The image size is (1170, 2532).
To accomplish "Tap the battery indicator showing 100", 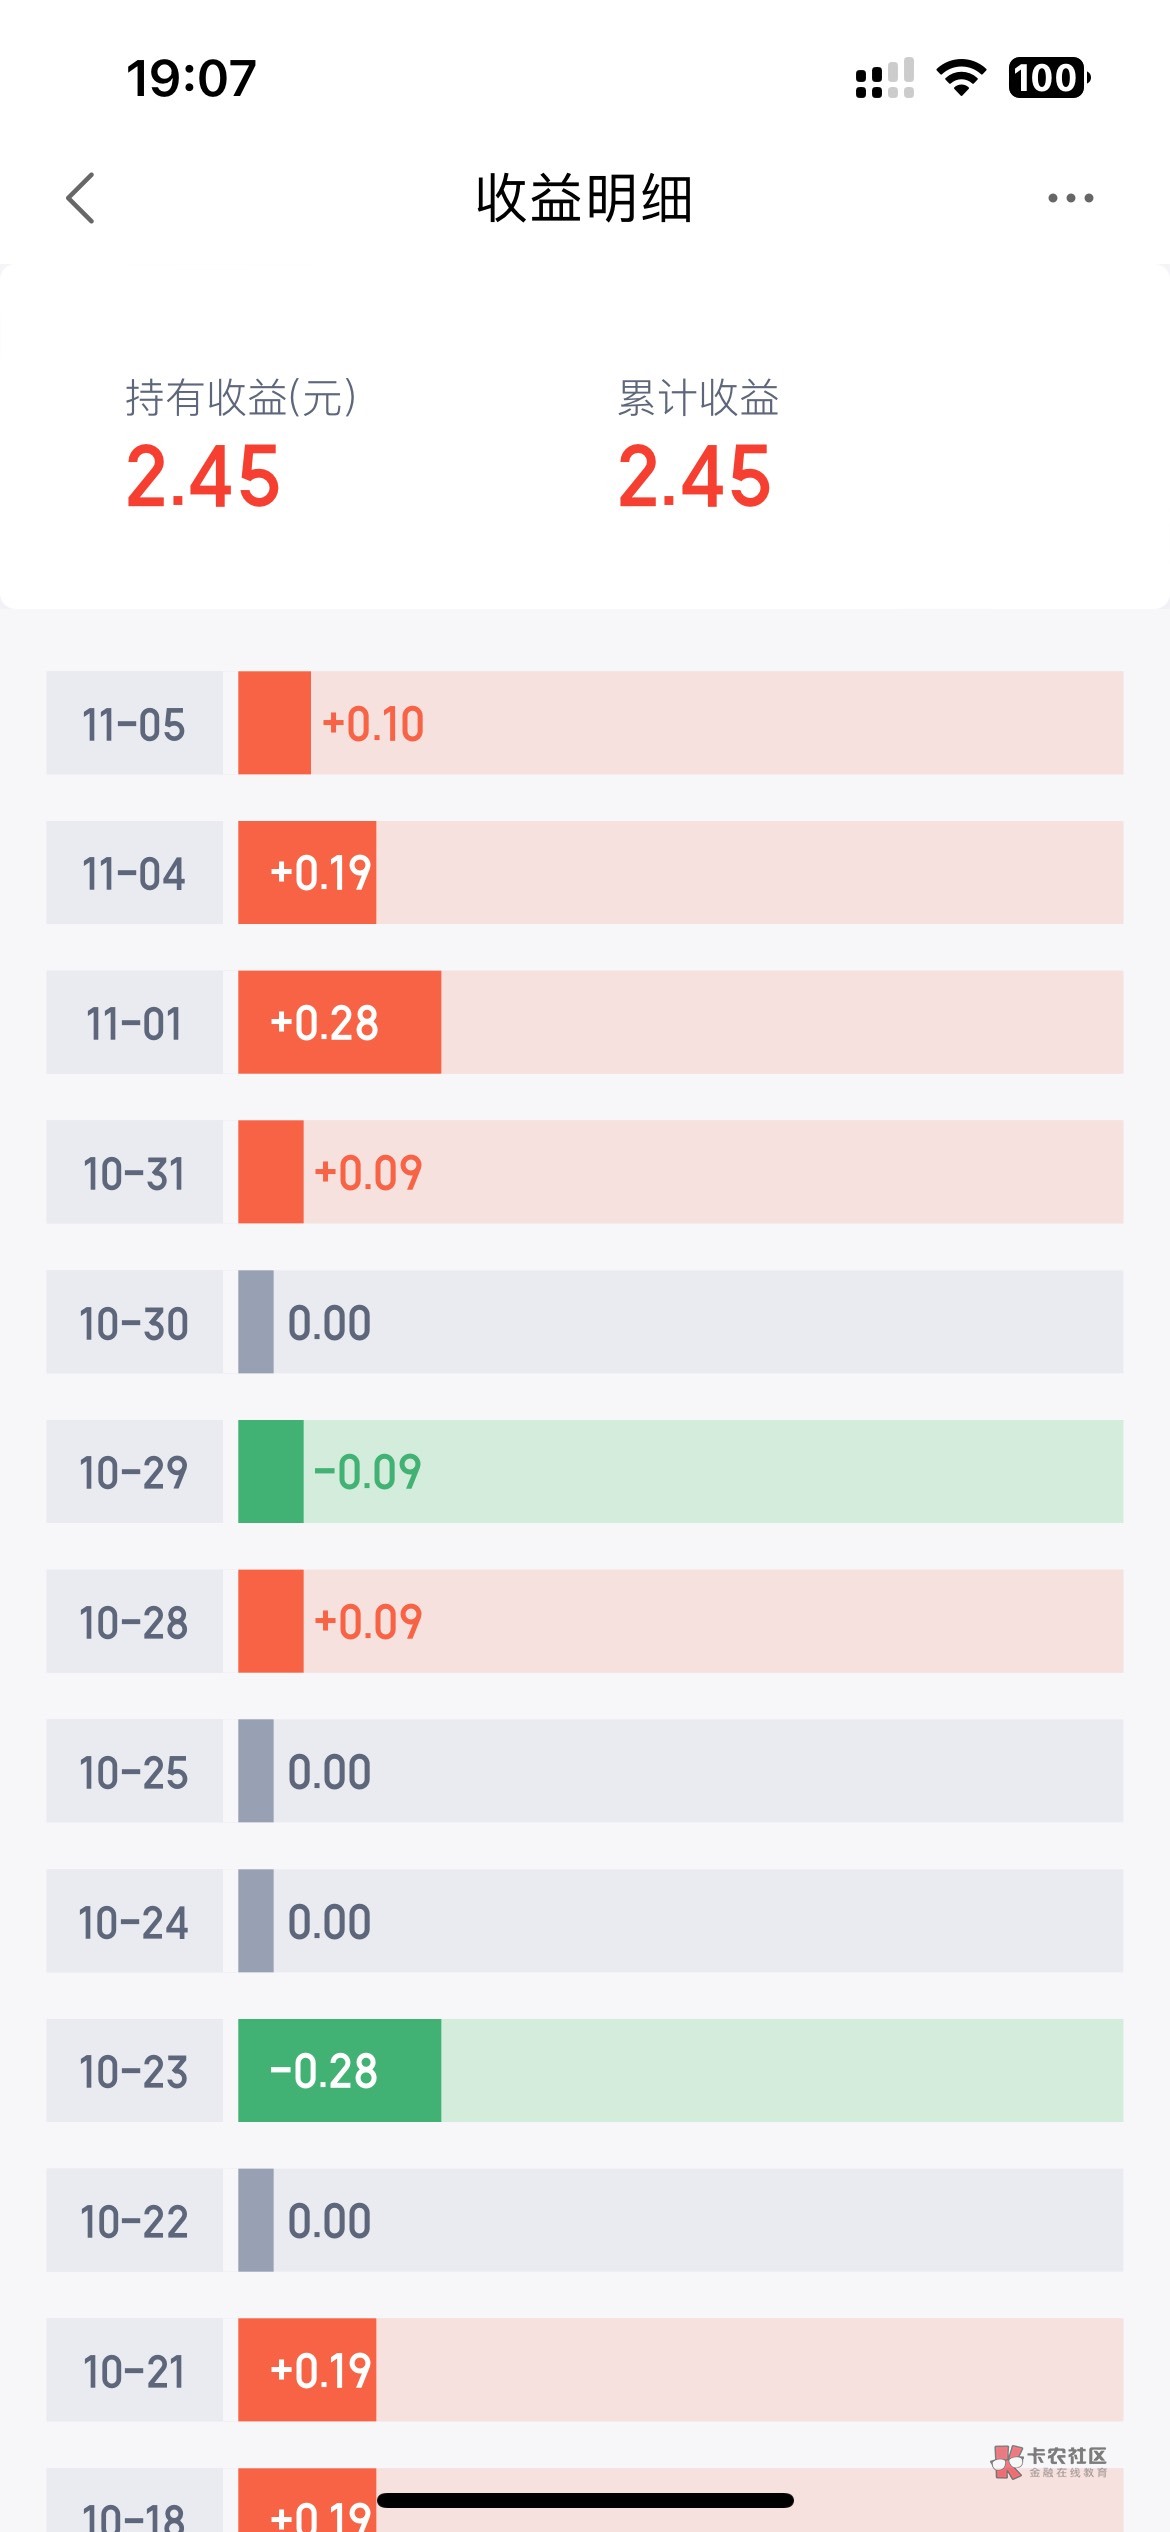I will [1048, 78].
